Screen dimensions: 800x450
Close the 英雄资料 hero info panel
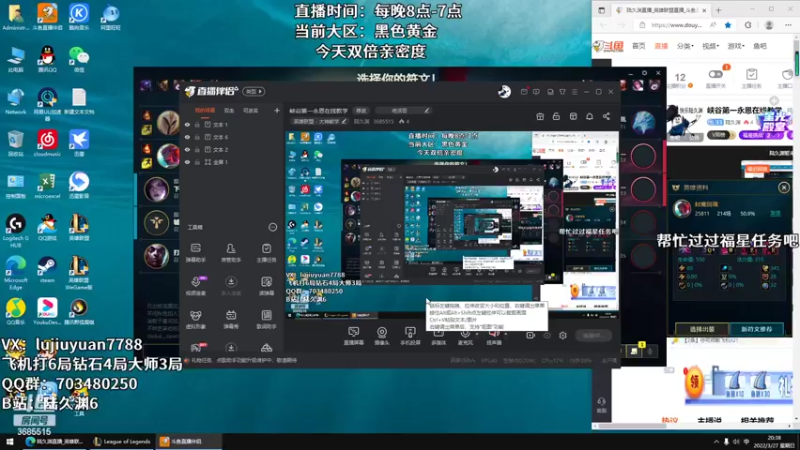(x=784, y=188)
